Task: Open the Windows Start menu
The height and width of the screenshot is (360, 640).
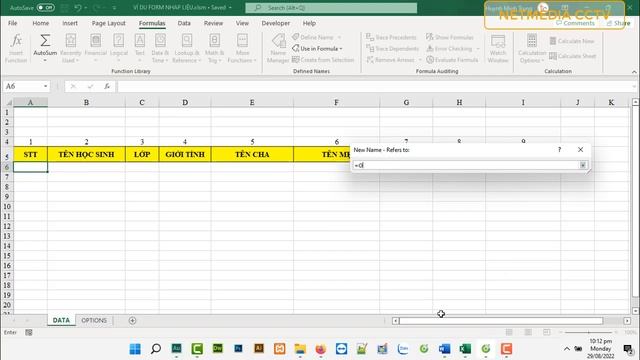Action: pyautogui.click(x=135, y=349)
